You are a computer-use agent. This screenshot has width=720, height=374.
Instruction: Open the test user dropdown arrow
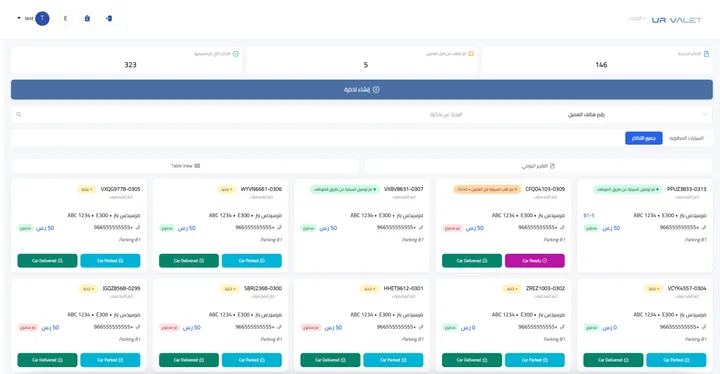tap(19, 18)
